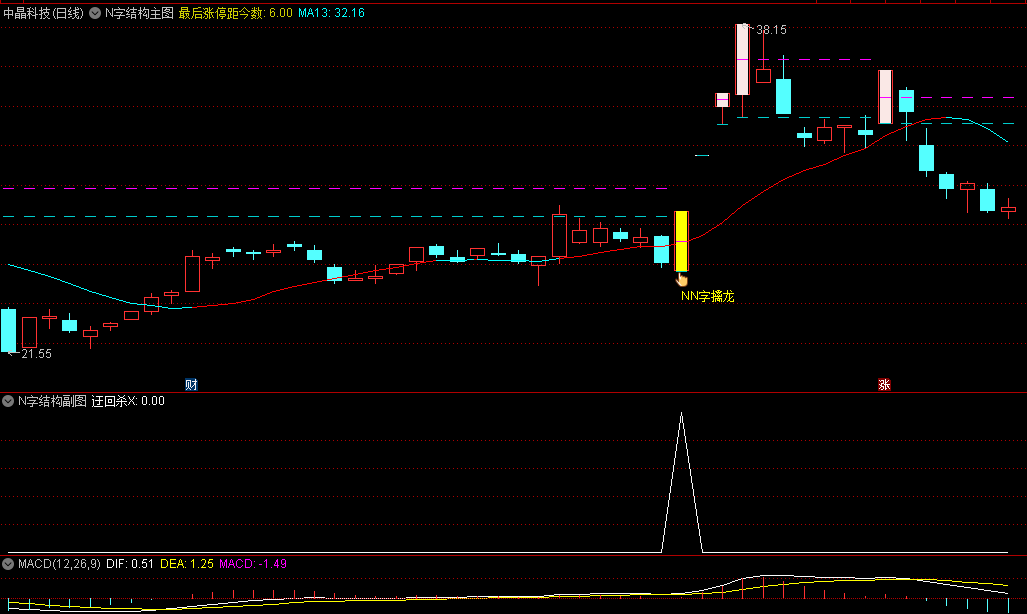Click the DEA: 1.25 value
The image size is (1027, 614).
click(x=187, y=564)
